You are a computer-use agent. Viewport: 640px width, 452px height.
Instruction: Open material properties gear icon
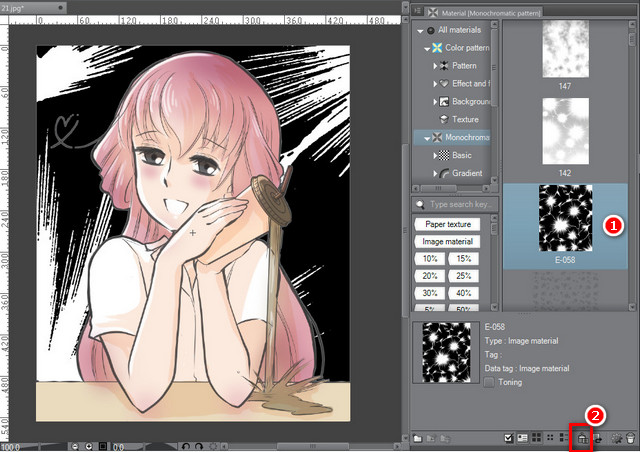pos(616,439)
